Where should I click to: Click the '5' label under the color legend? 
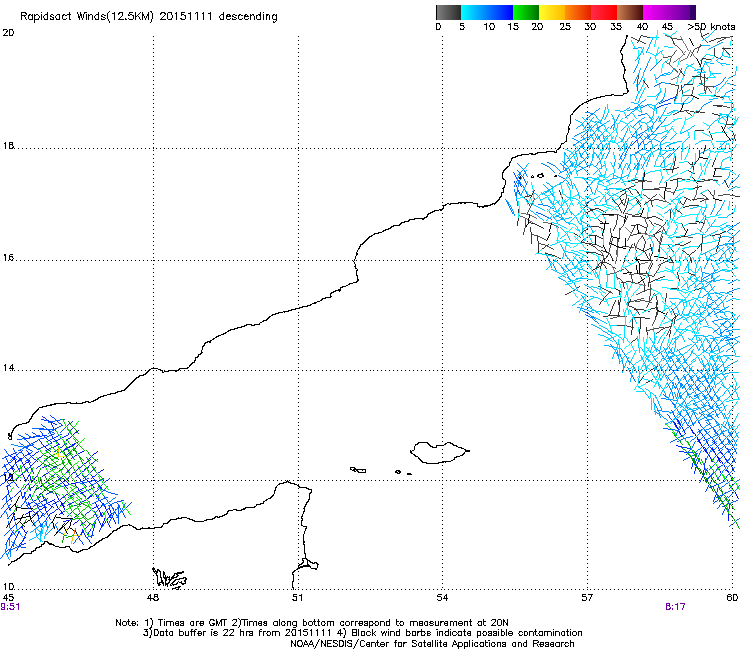coord(462,27)
